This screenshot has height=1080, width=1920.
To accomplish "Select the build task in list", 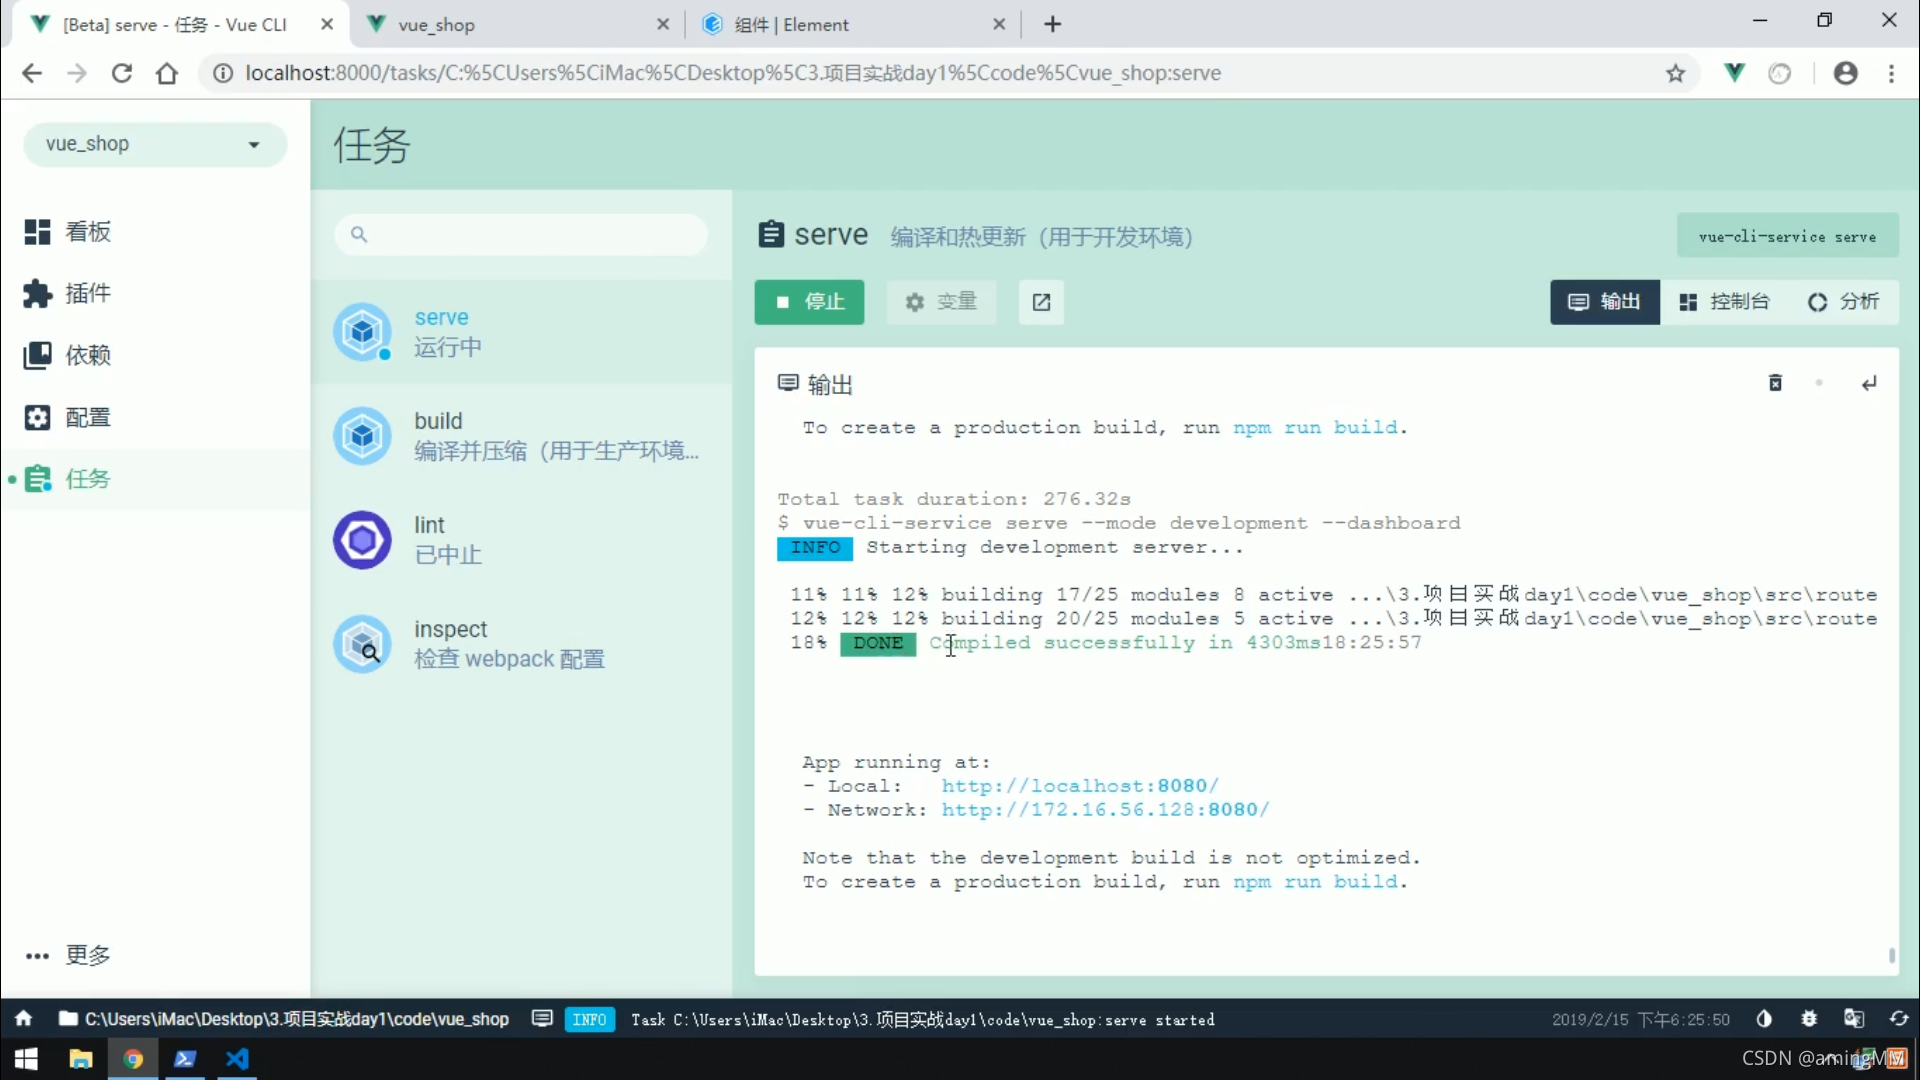I will (x=521, y=436).
